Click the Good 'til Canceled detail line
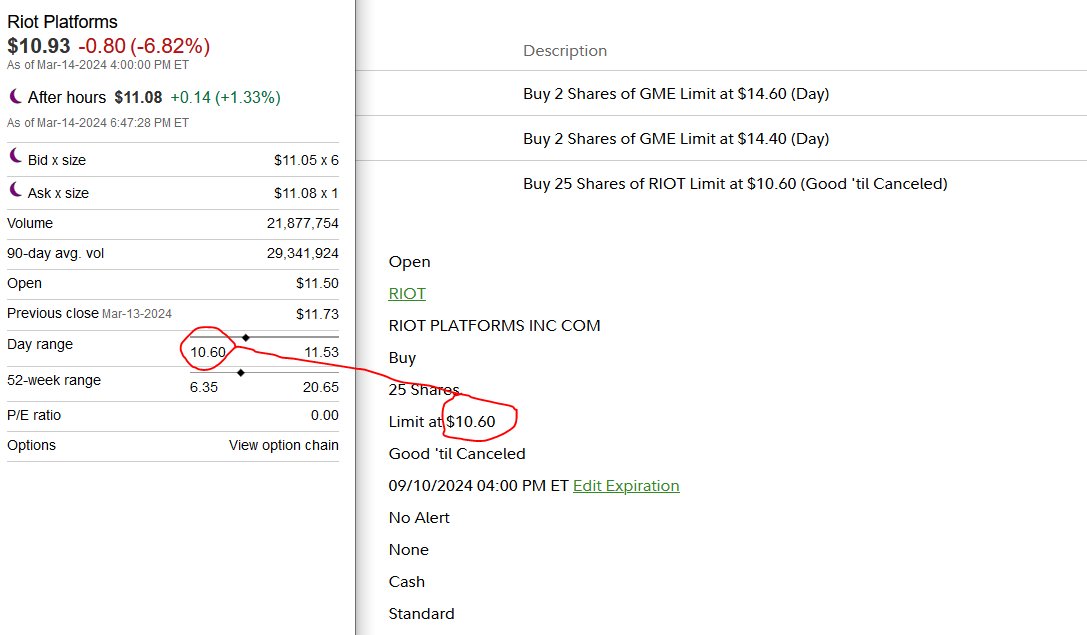The image size is (1087, 635). 457,453
